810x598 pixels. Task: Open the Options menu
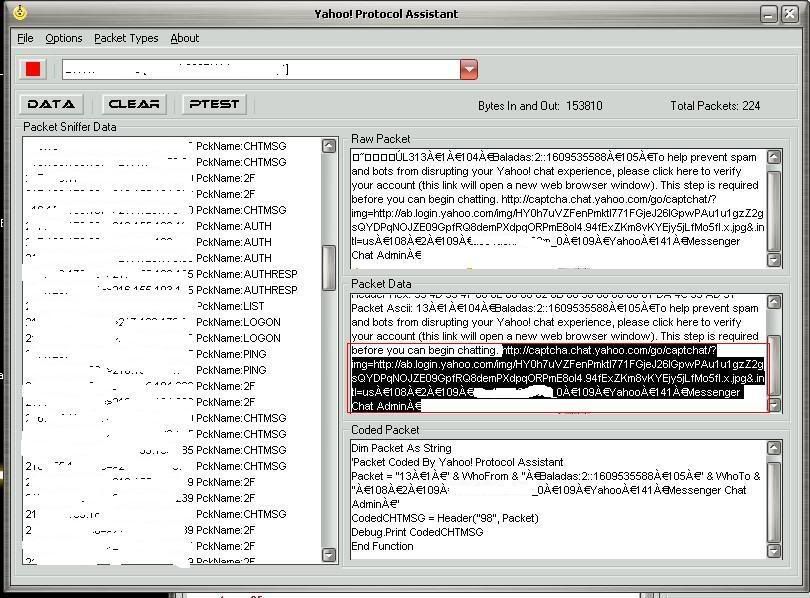tap(64, 38)
